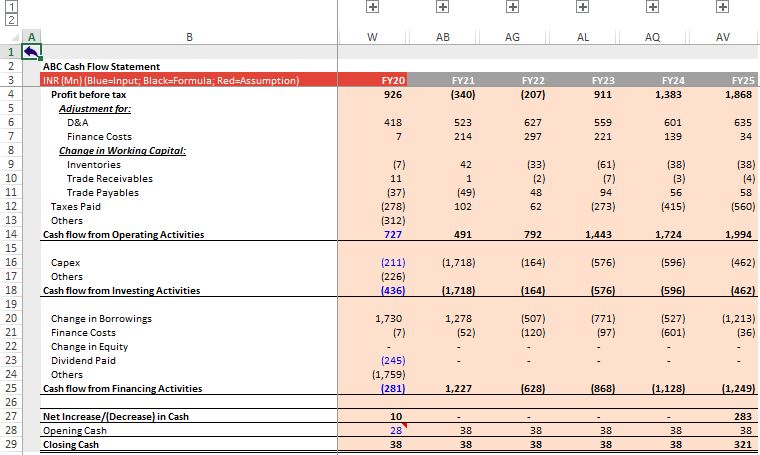This screenshot has width=760, height=455.
Task: Select the 'Inventories' label cell
Action: [x=189, y=165]
